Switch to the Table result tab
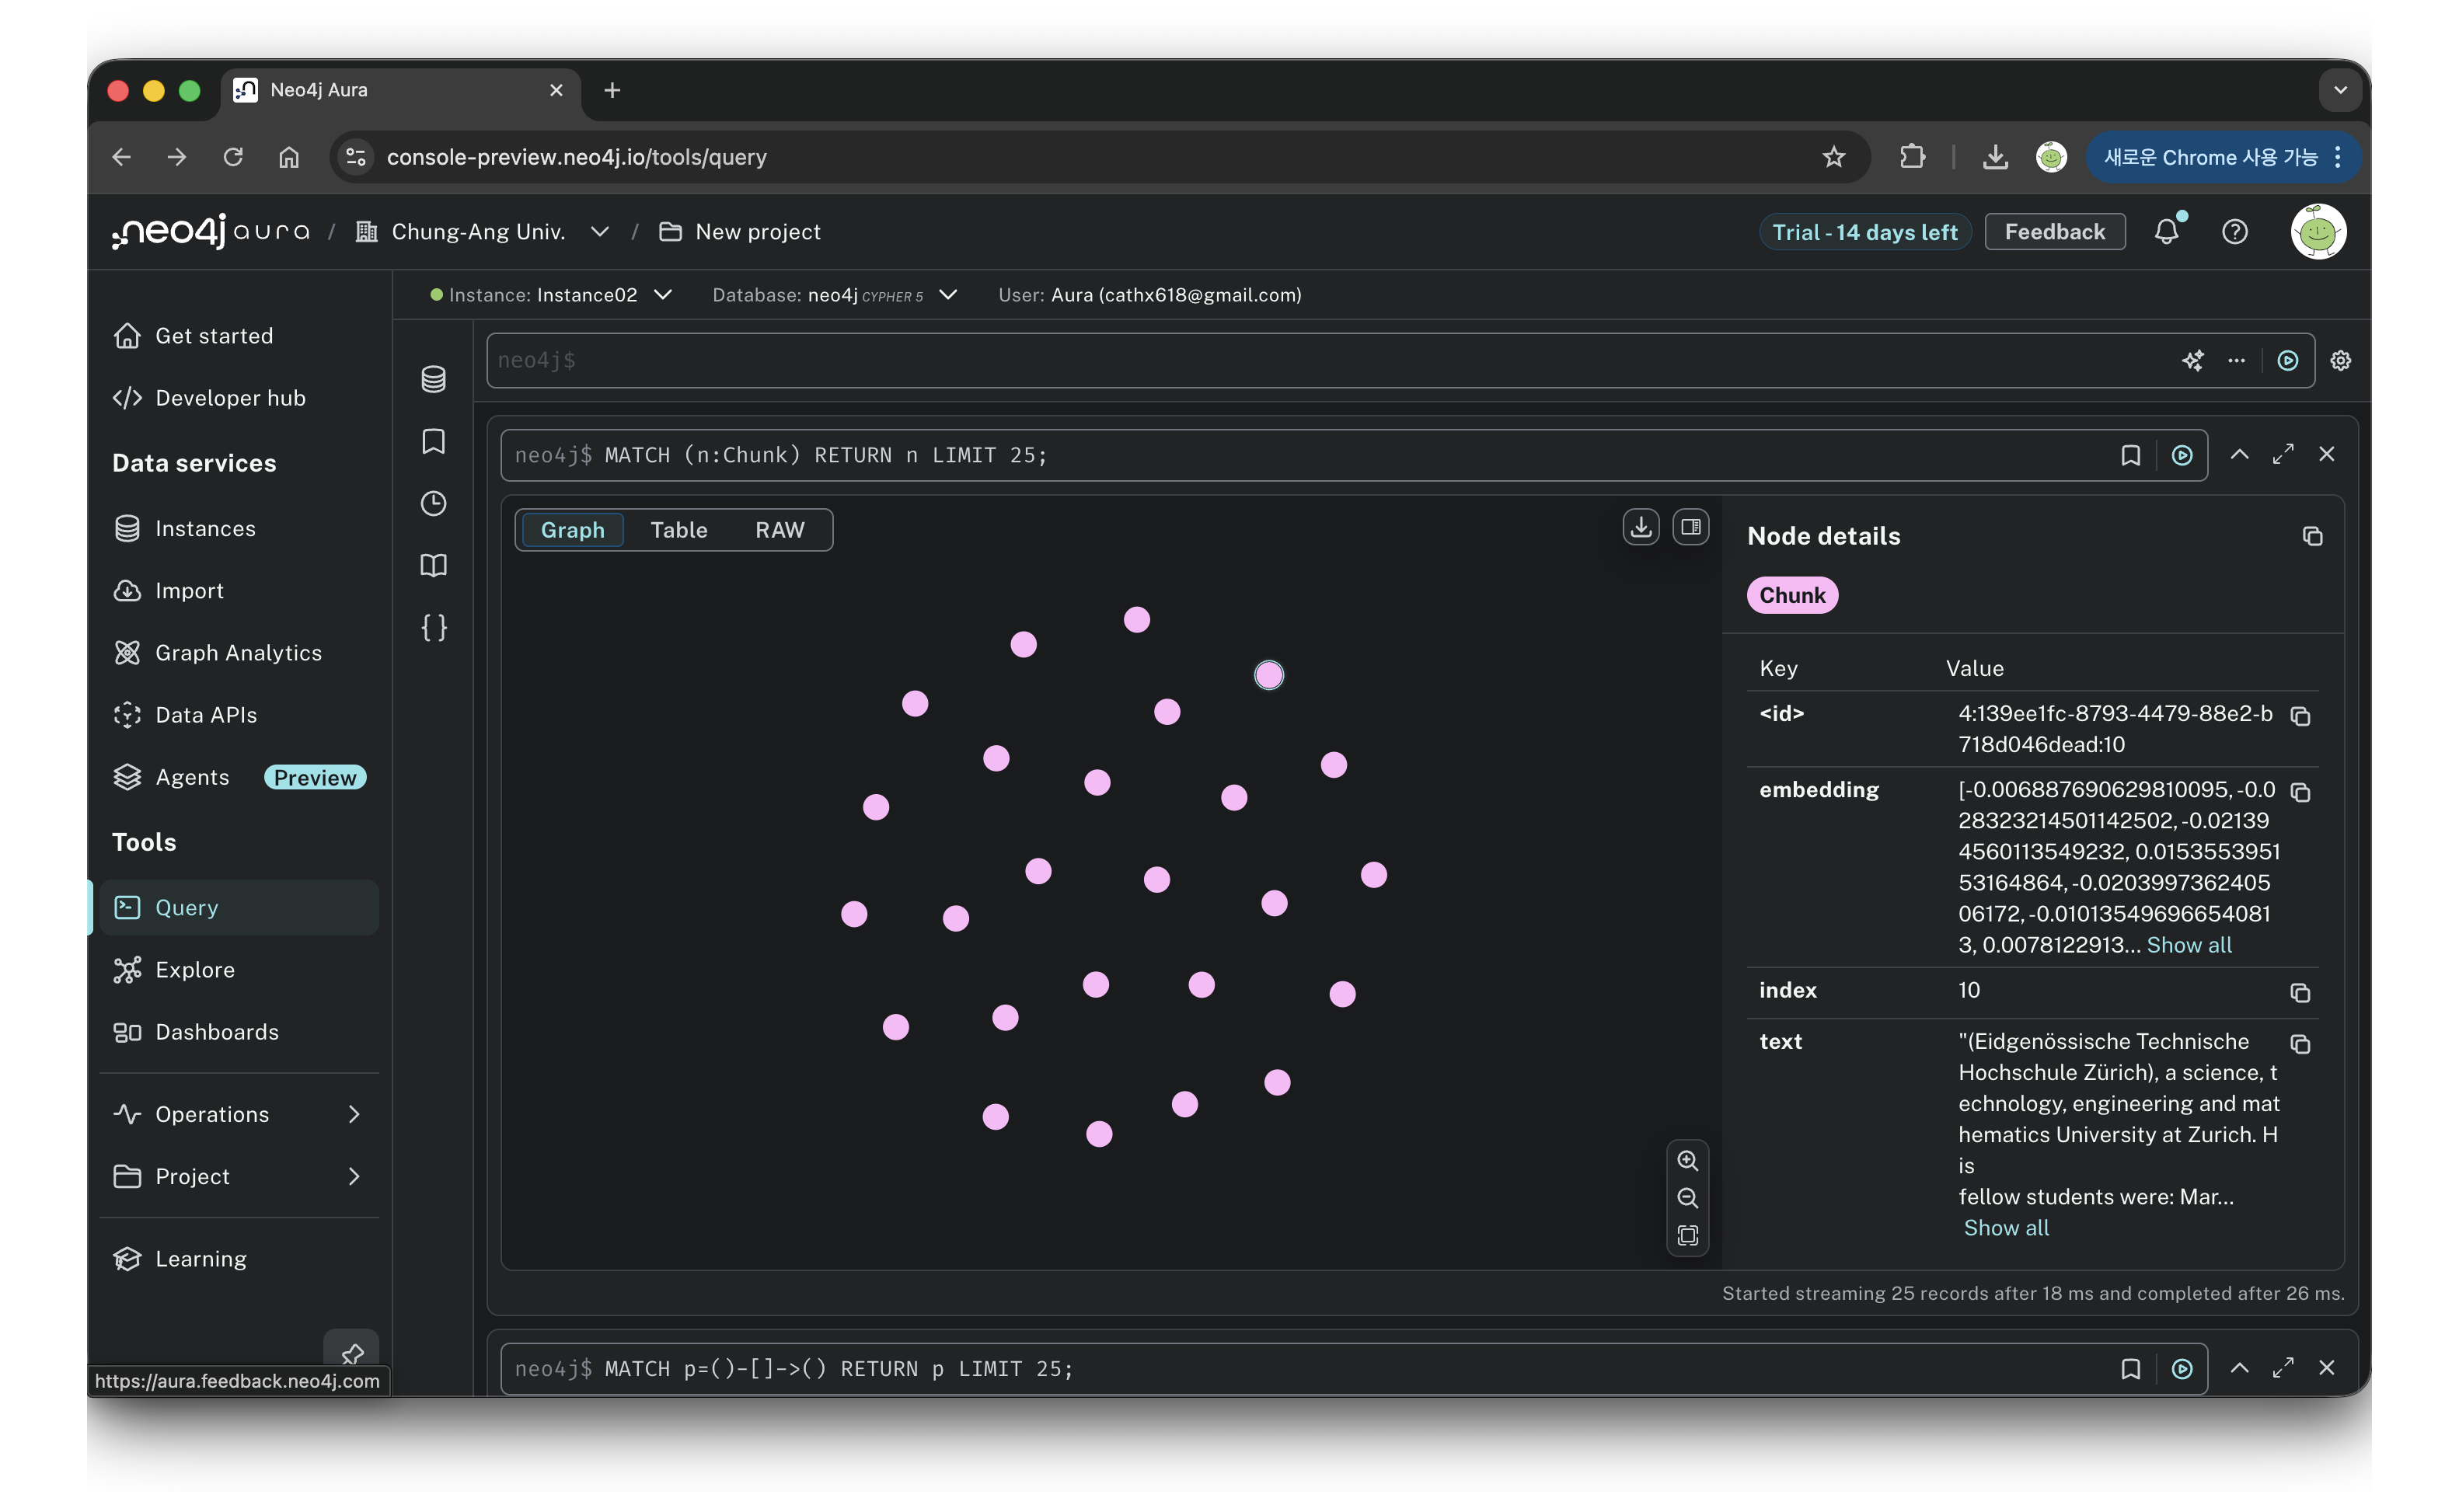The height and width of the screenshot is (1512, 2459). [678, 530]
